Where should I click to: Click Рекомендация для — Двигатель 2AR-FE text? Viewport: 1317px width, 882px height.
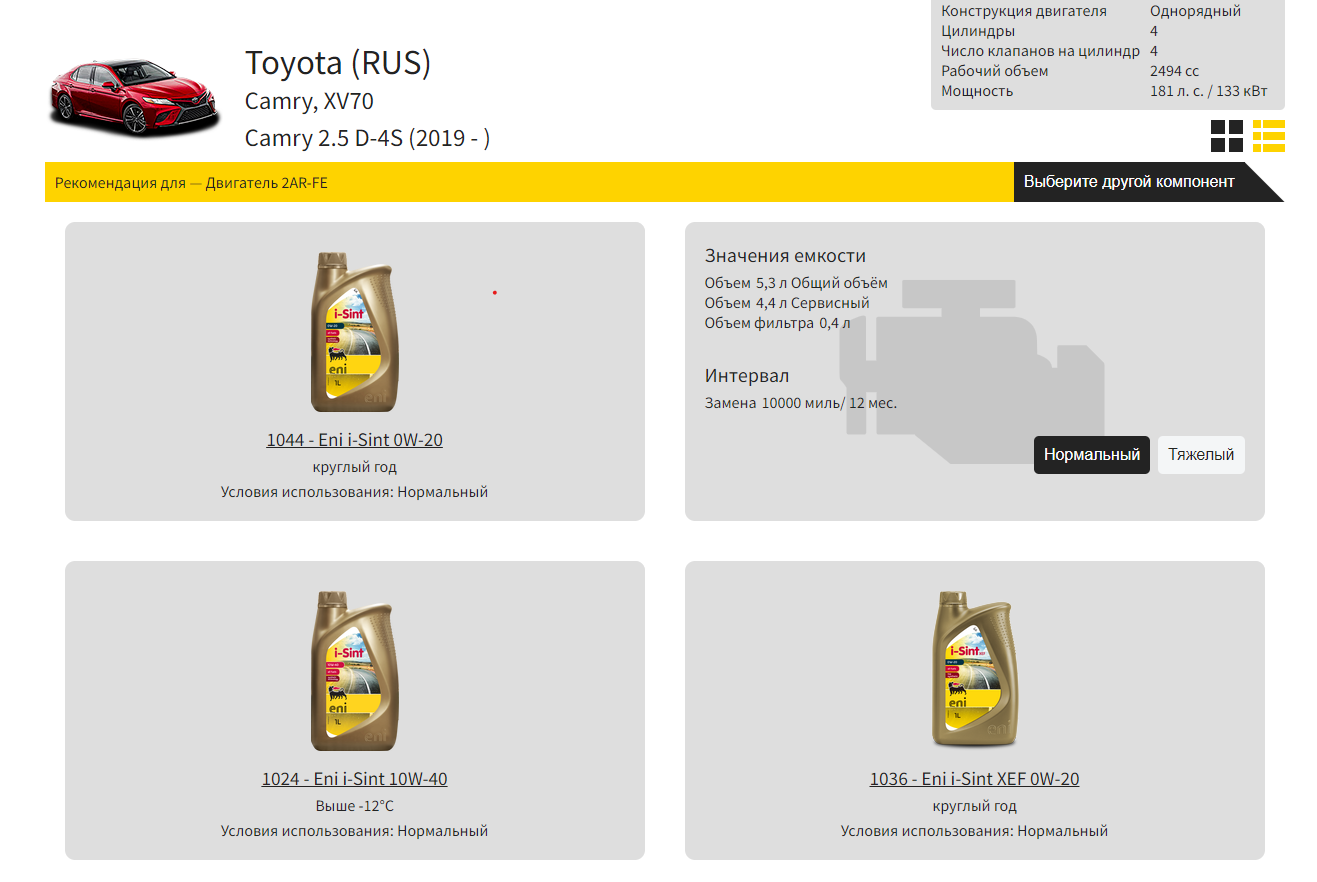pyautogui.click(x=191, y=183)
